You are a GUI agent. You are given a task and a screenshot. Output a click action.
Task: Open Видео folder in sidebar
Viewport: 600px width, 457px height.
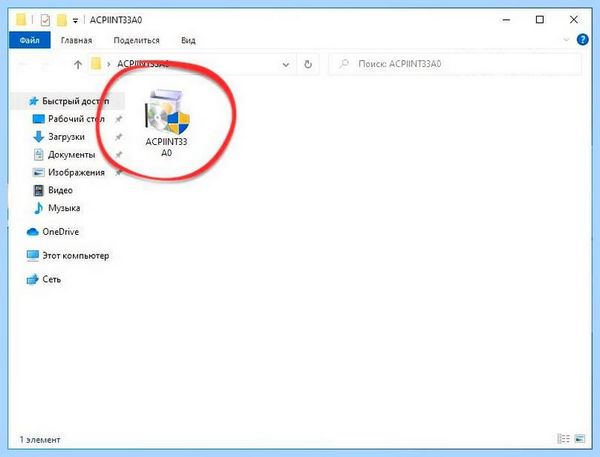(x=53, y=190)
